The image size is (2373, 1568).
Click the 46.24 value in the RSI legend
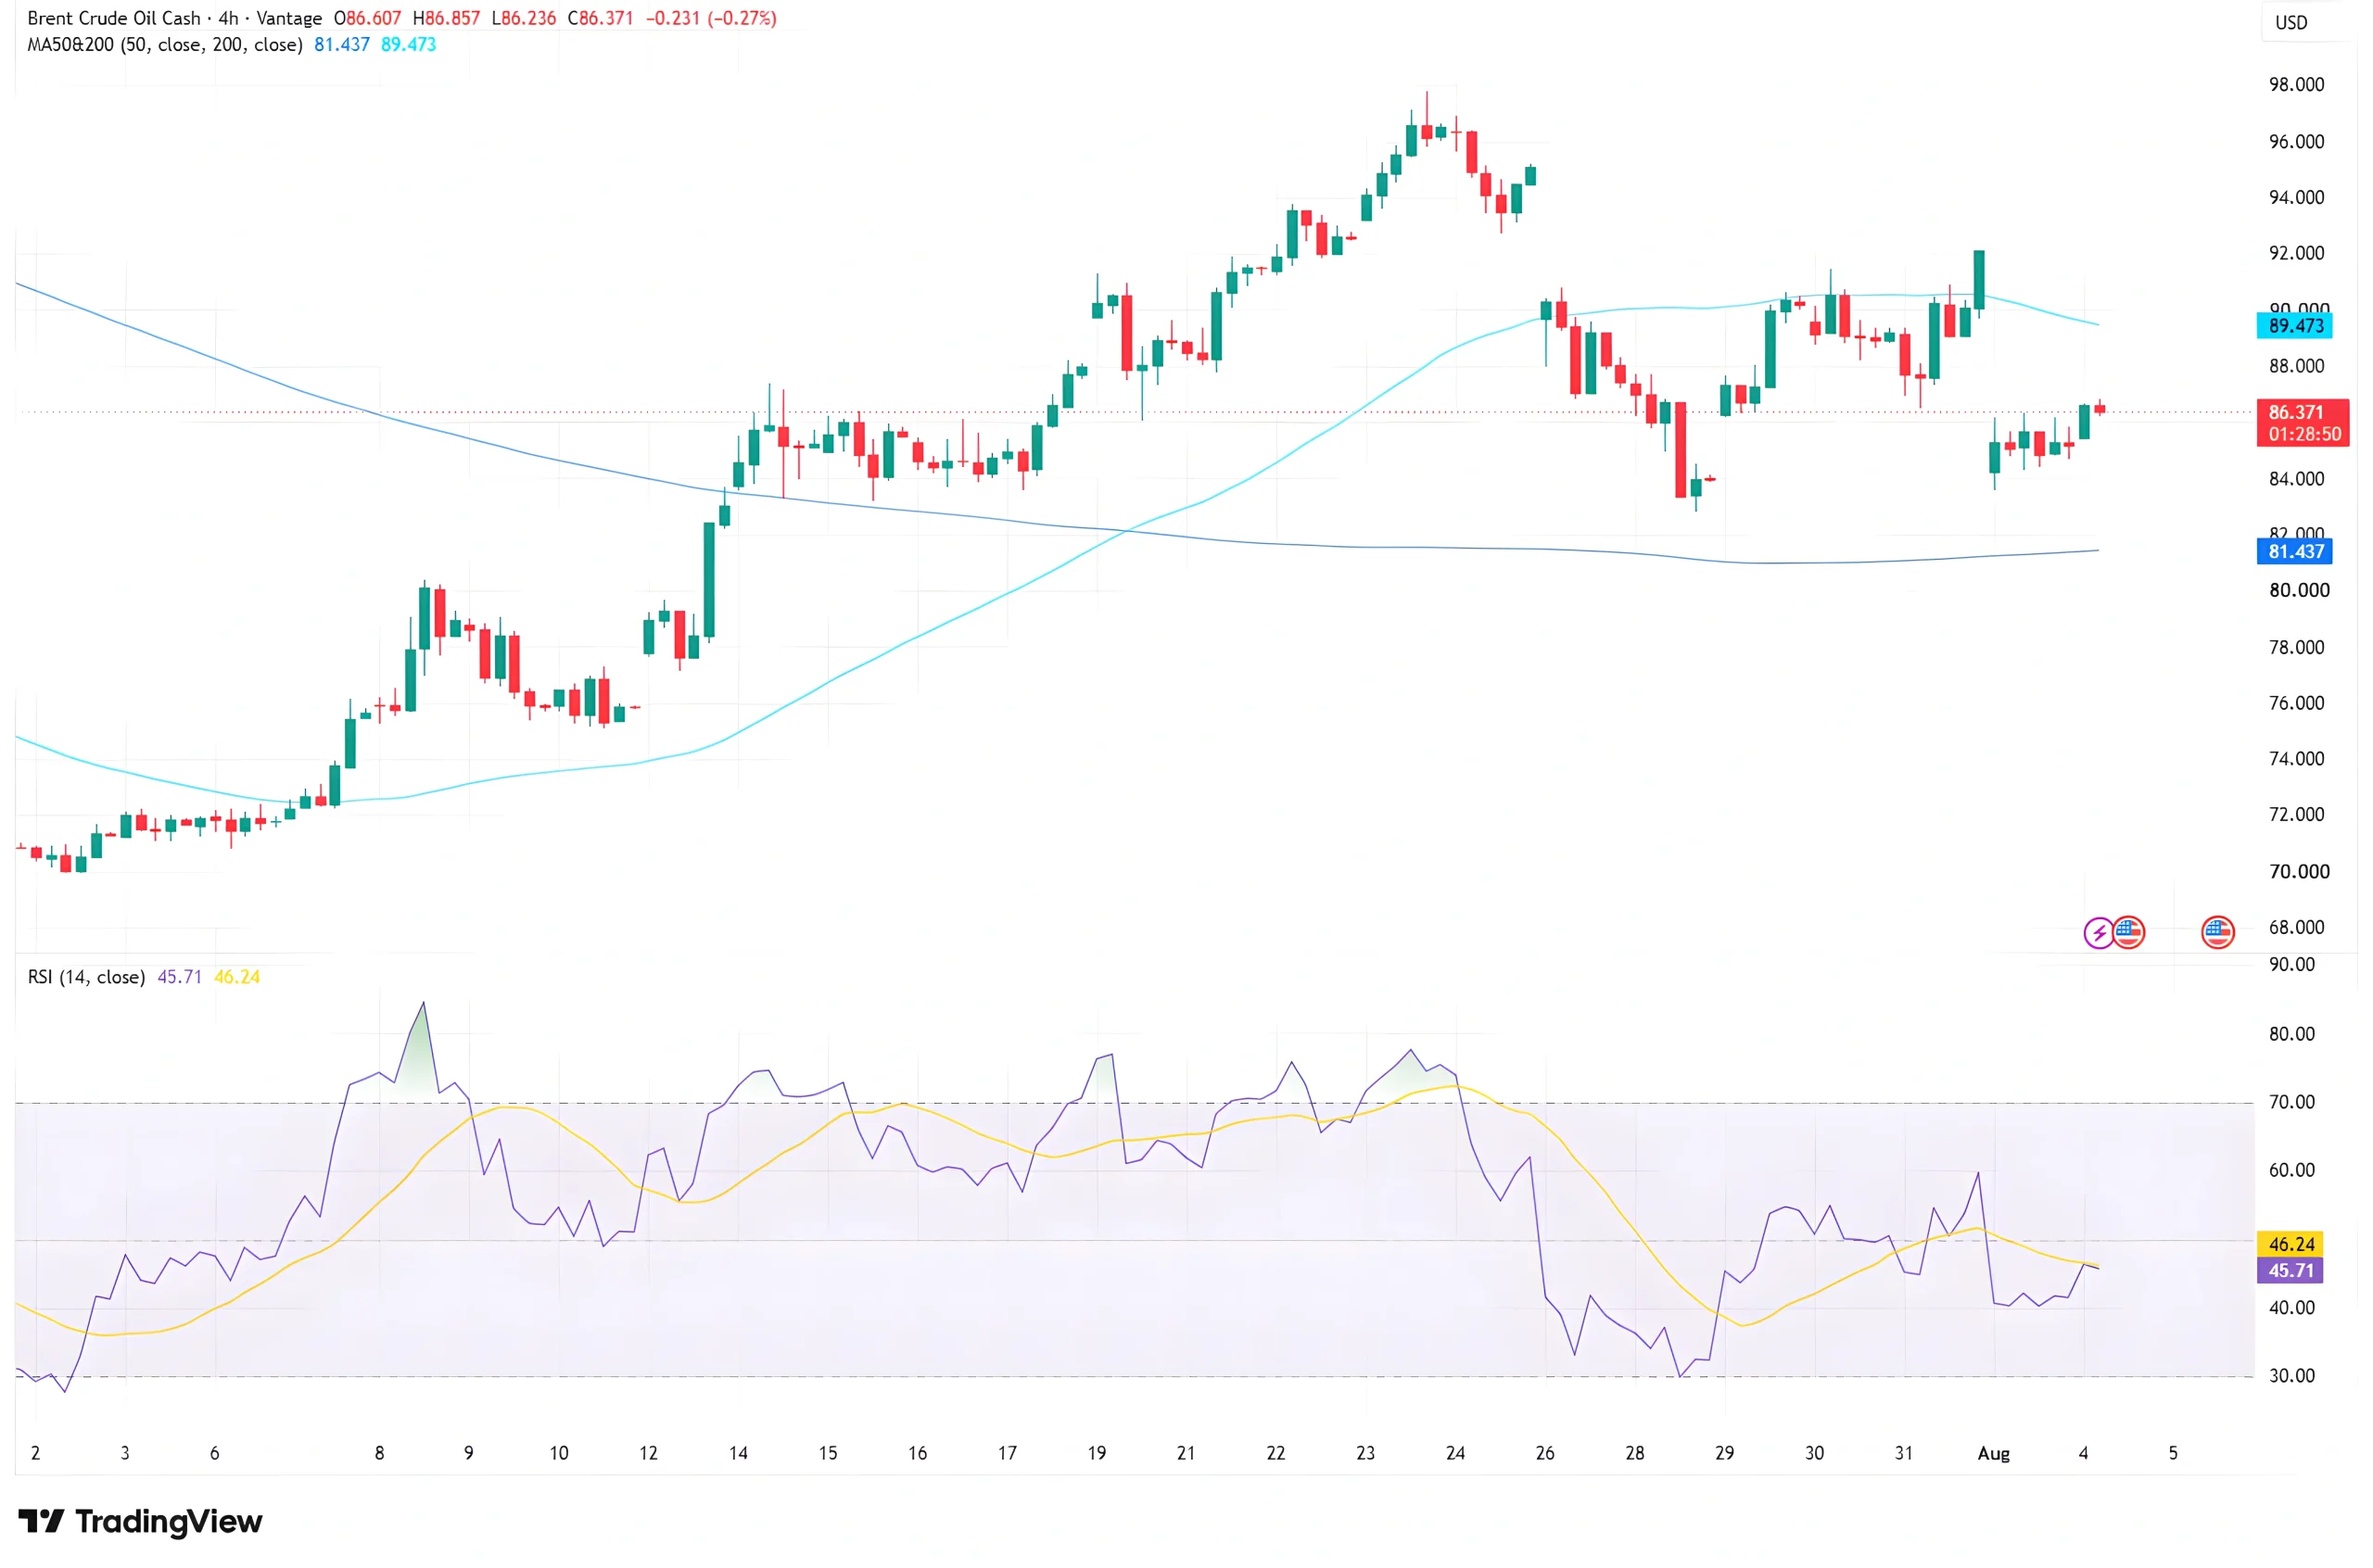click(237, 977)
